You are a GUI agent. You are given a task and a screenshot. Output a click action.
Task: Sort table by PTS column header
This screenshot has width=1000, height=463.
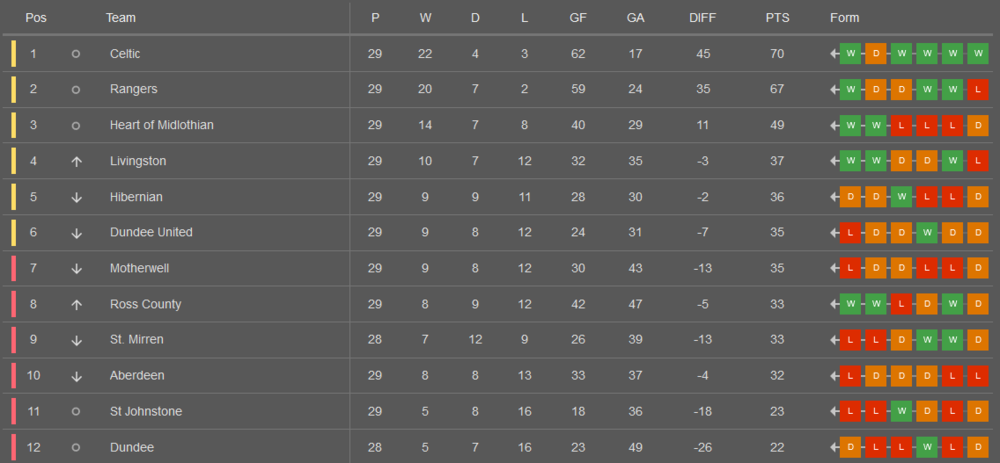click(777, 18)
